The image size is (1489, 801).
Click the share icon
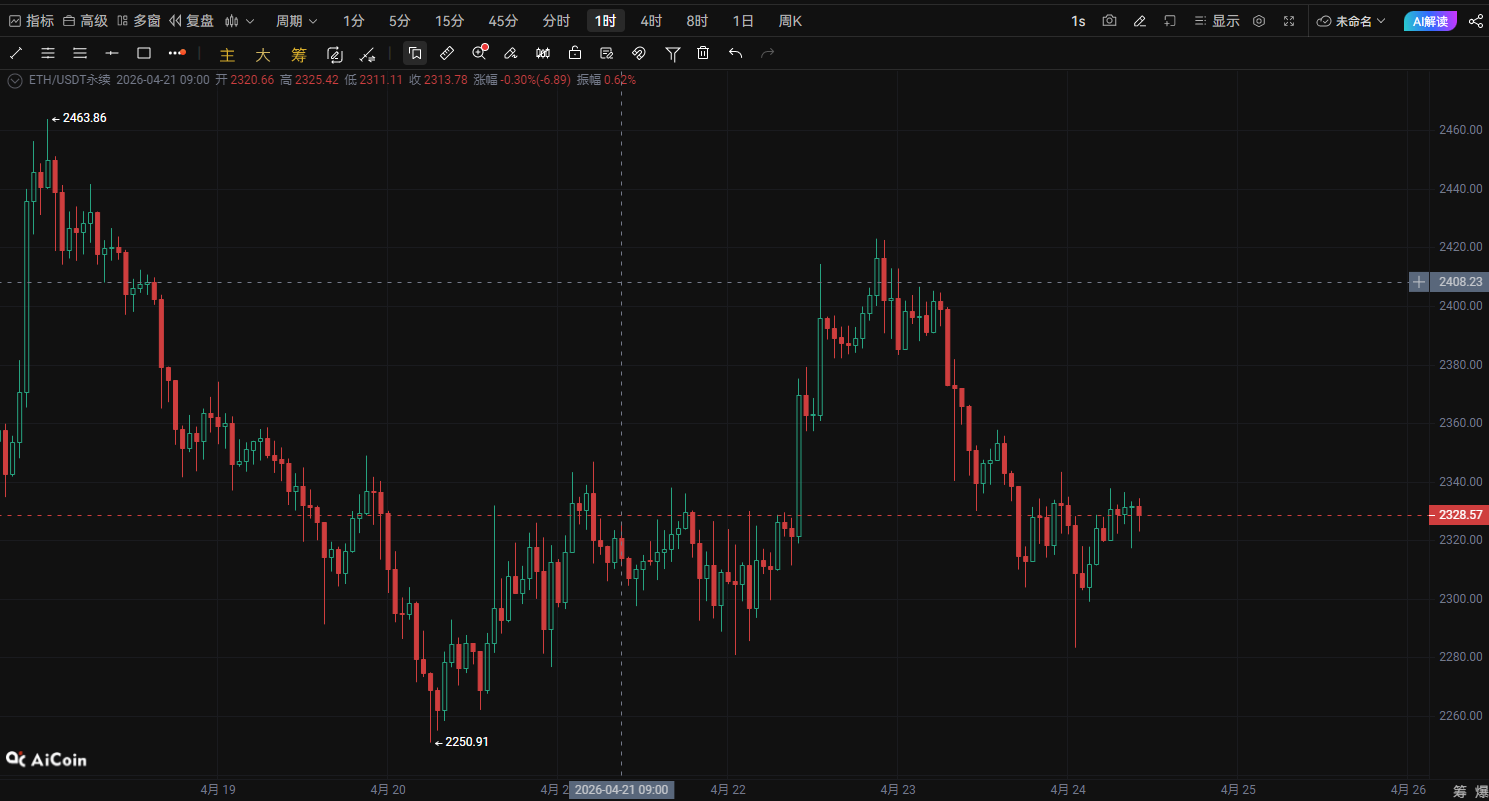pyautogui.click(x=1475, y=21)
